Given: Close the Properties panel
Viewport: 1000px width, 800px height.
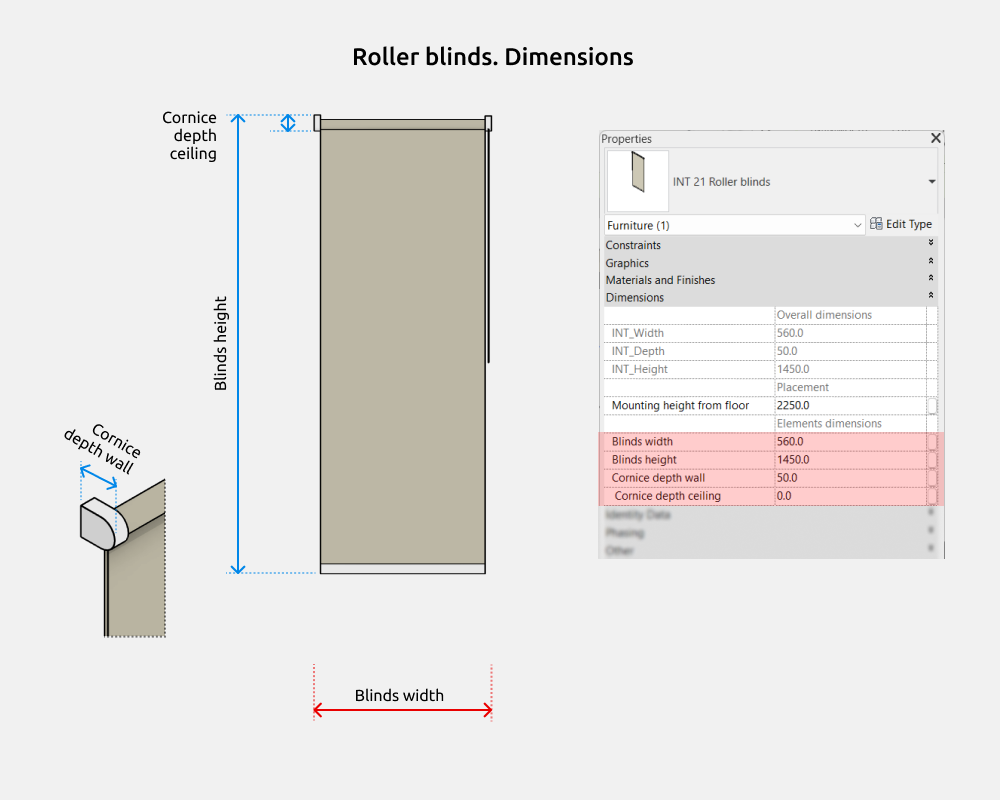Looking at the screenshot, I should tap(936, 138).
